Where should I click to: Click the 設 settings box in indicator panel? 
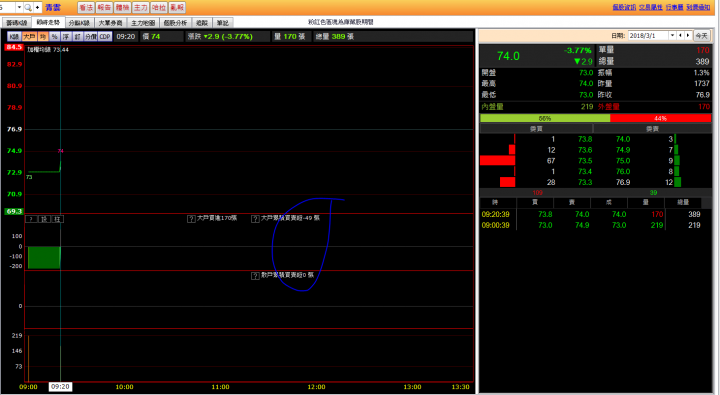coord(44,219)
